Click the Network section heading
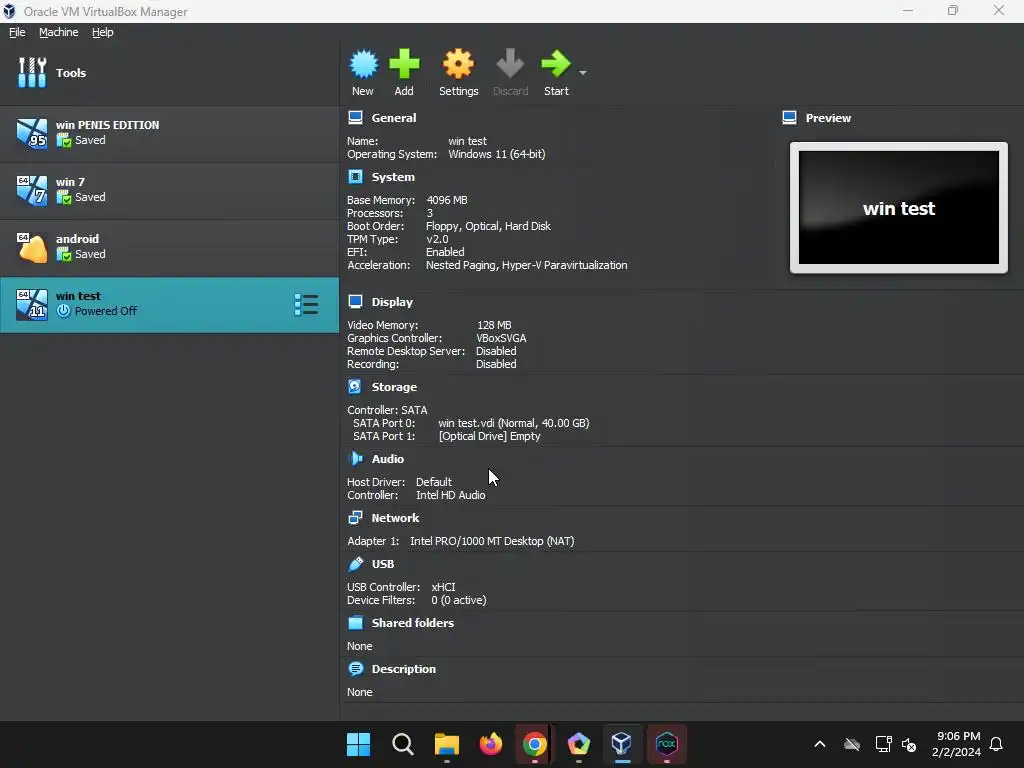 (x=395, y=518)
